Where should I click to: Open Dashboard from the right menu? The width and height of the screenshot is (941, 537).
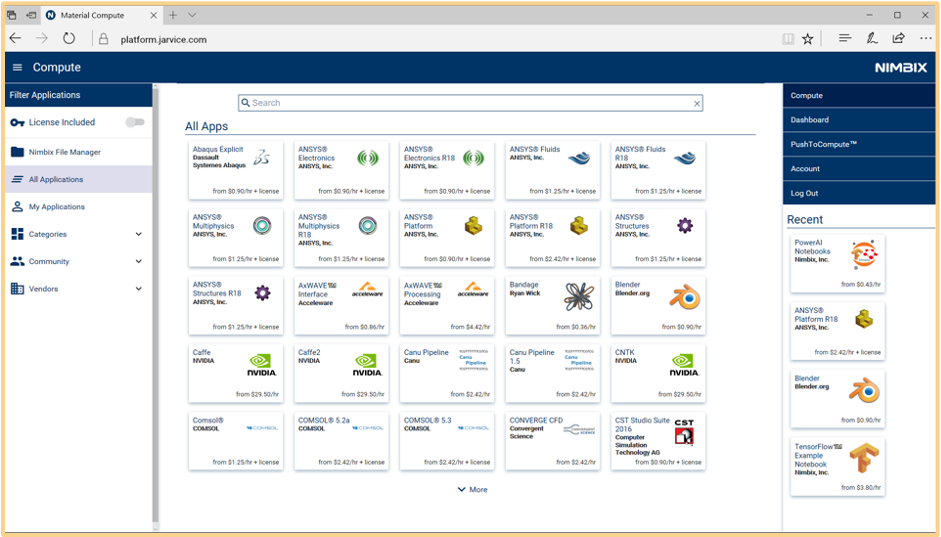coord(859,120)
